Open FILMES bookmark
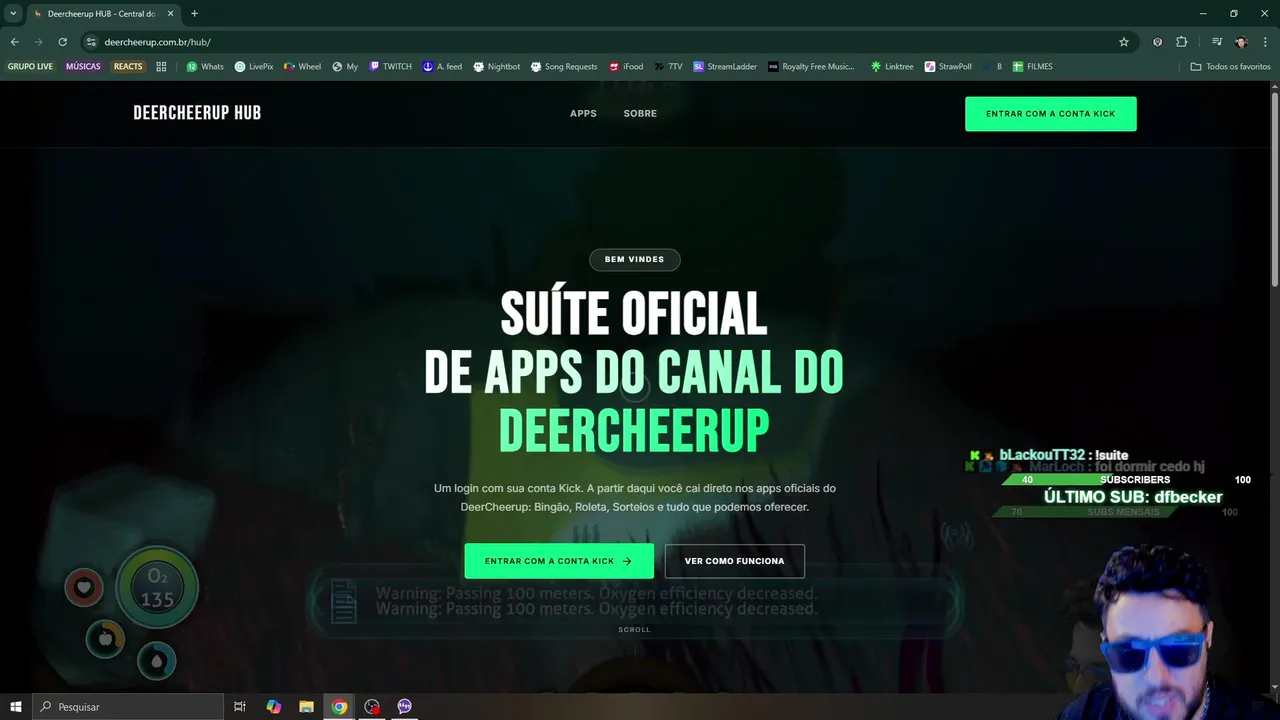 tap(1032, 67)
